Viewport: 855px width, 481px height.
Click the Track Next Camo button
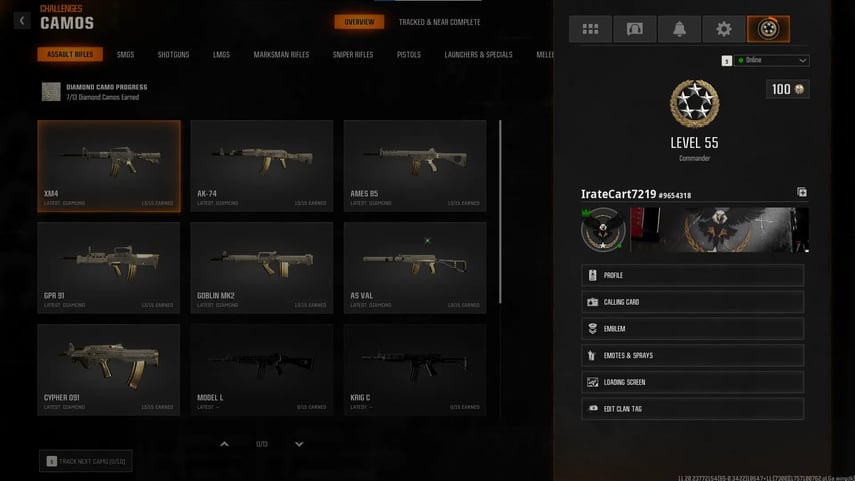coord(86,461)
